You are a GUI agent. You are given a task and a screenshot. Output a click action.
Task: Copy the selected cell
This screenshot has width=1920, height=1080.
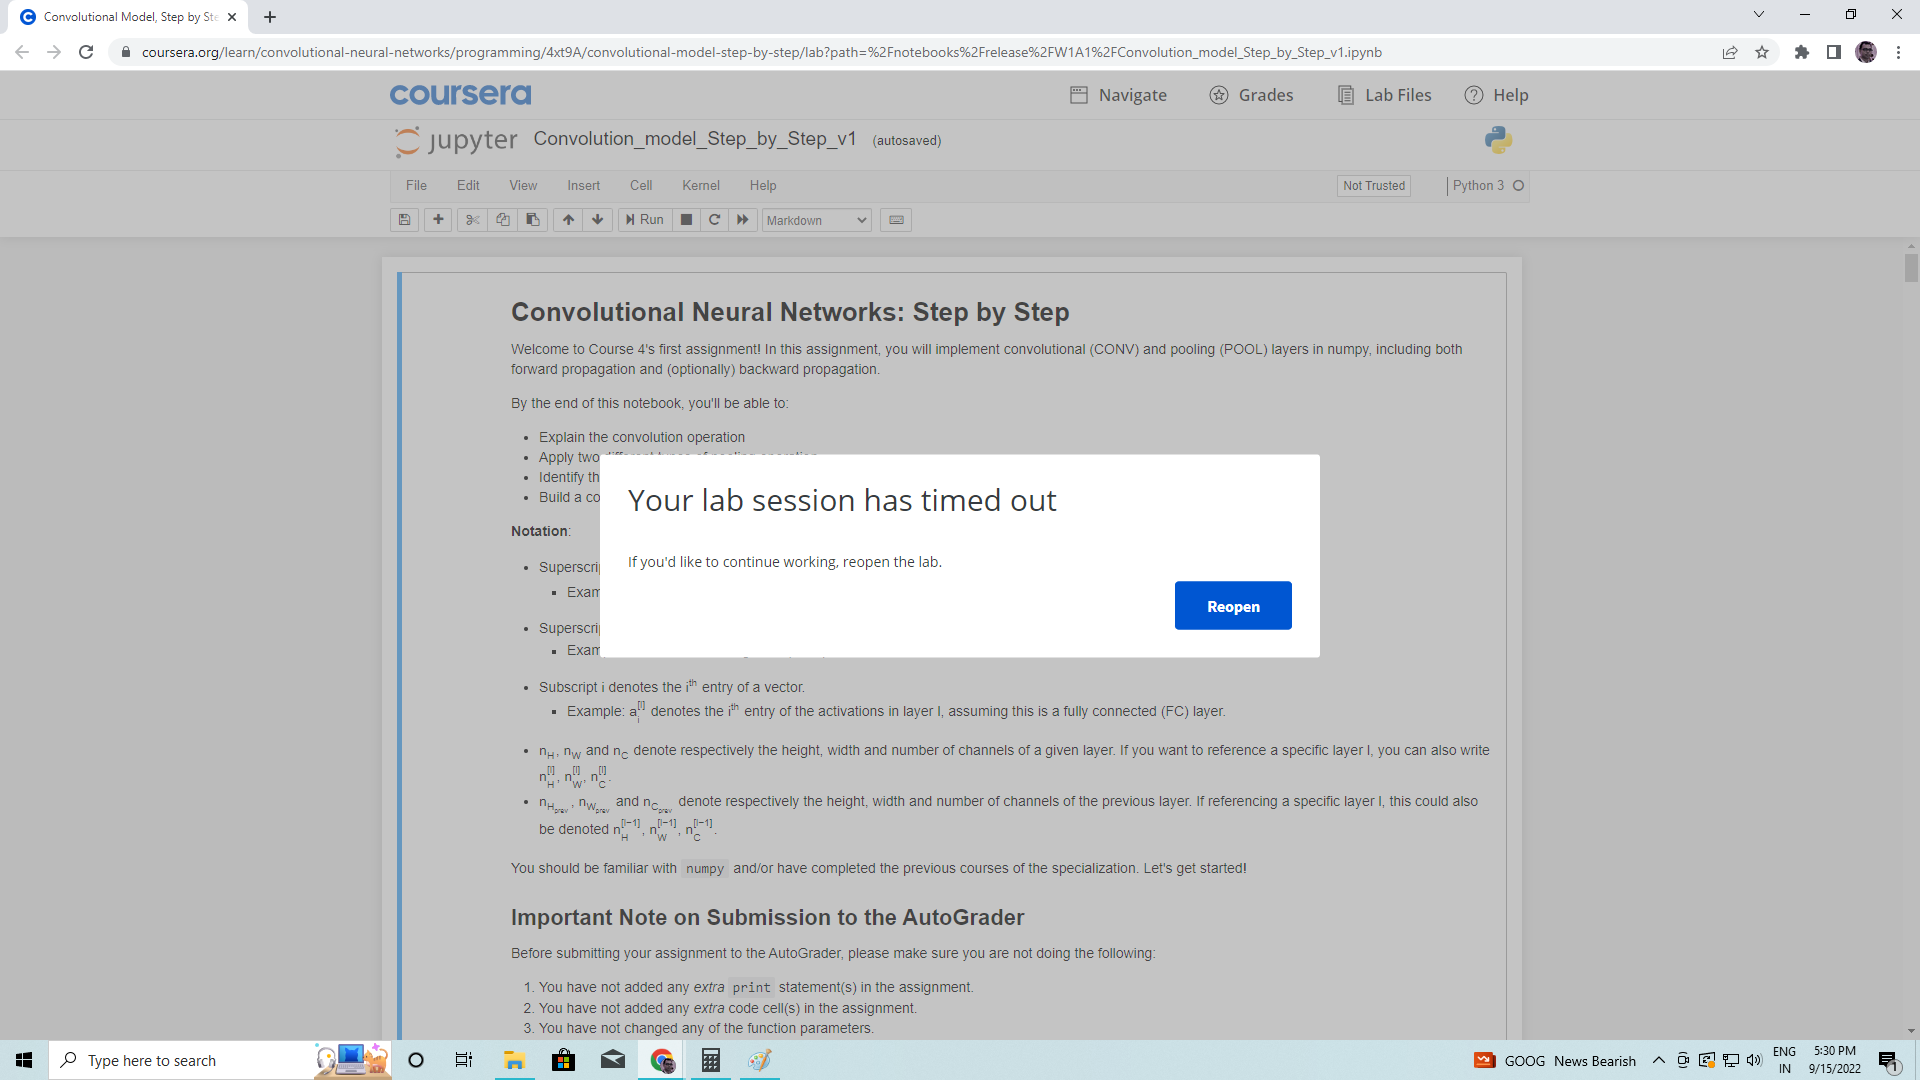(x=502, y=220)
